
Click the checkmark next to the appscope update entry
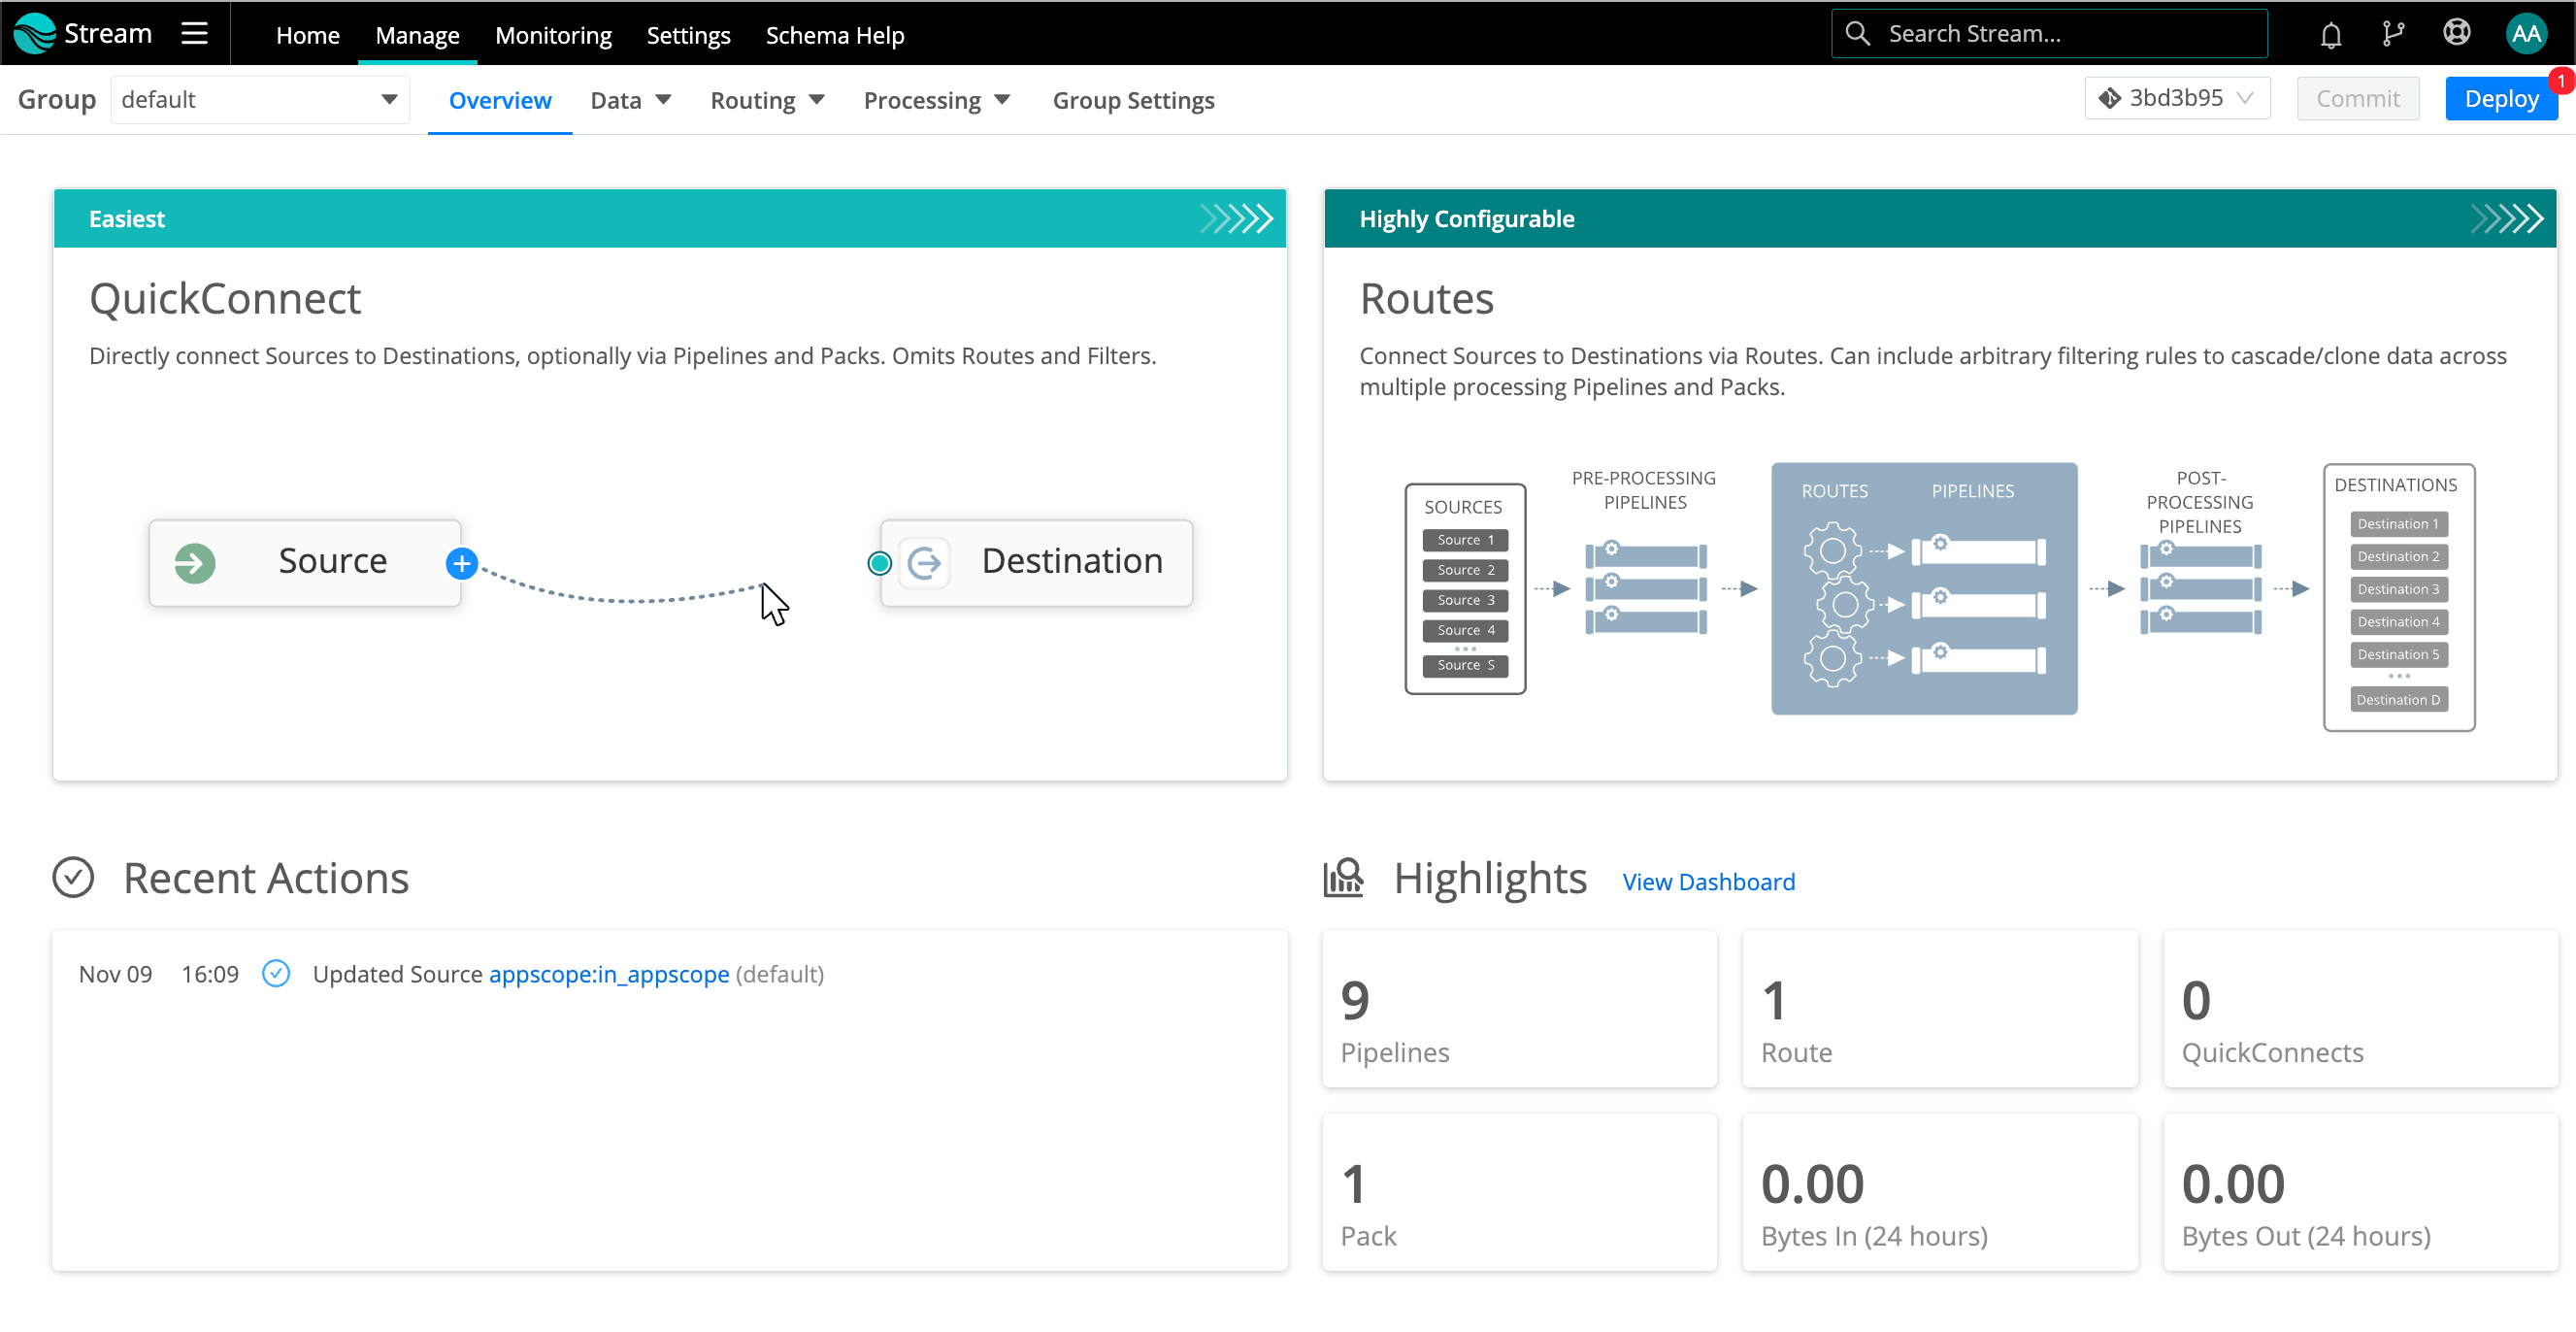pos(276,972)
